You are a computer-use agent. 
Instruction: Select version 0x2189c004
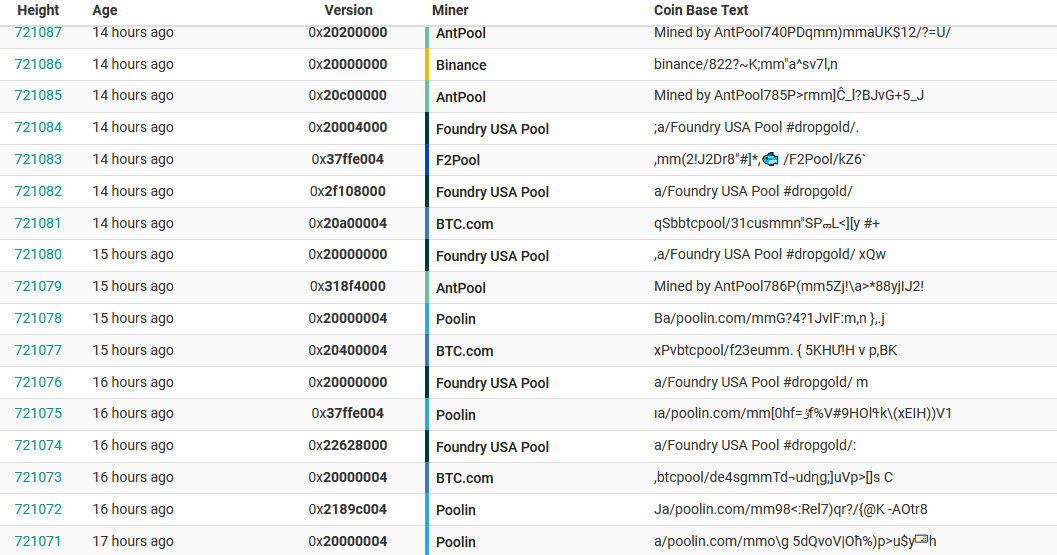coord(348,509)
